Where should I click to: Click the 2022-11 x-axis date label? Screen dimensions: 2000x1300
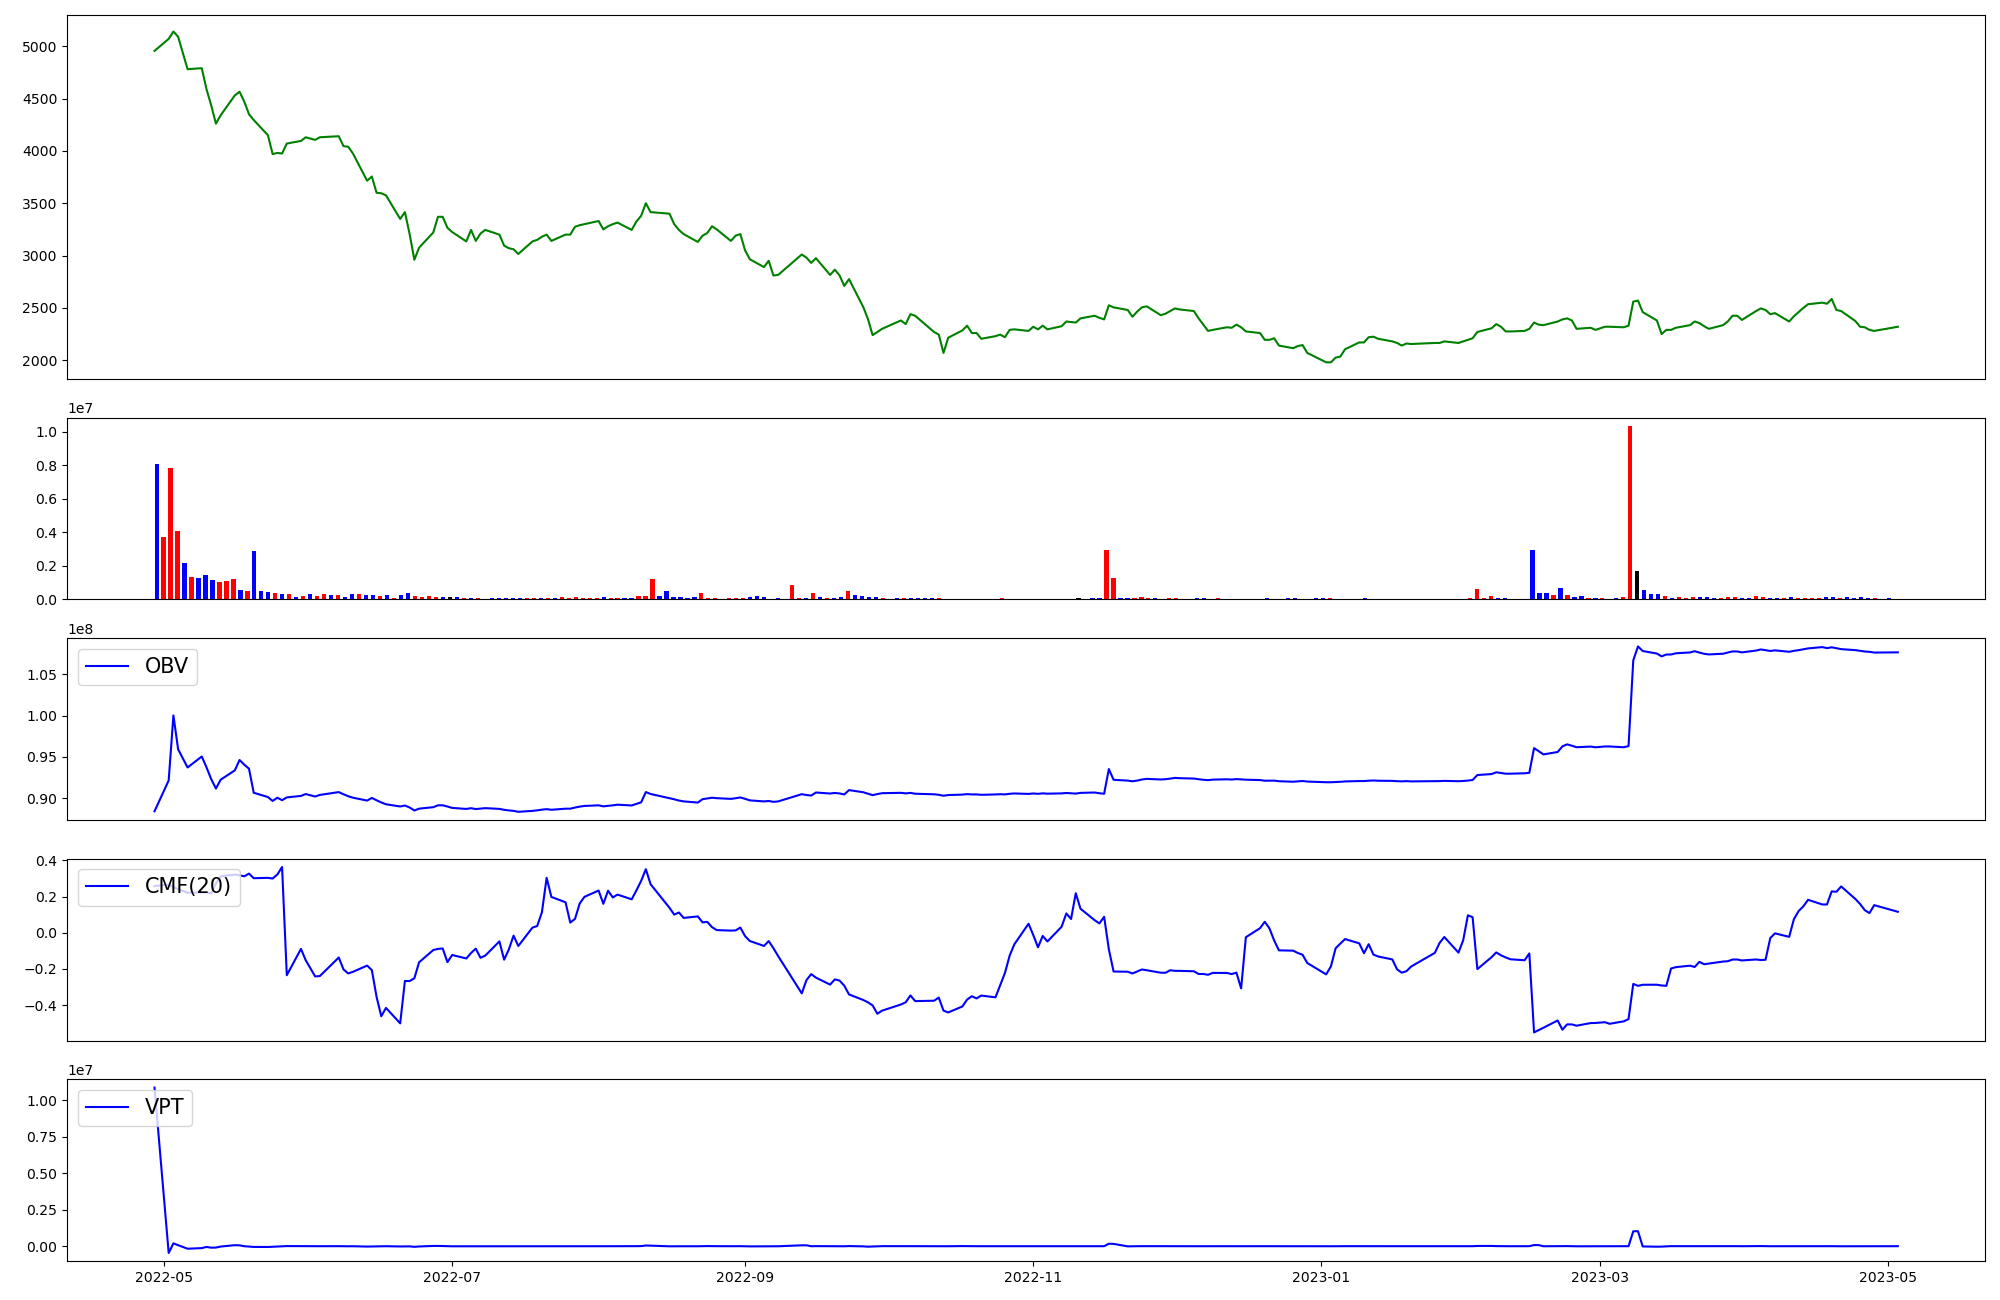(1033, 1277)
